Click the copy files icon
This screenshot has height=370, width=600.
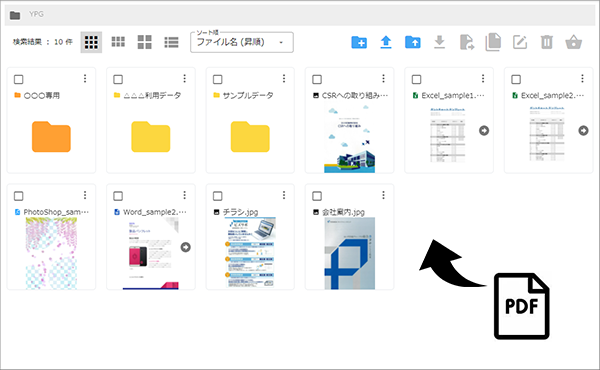pyautogui.click(x=493, y=42)
